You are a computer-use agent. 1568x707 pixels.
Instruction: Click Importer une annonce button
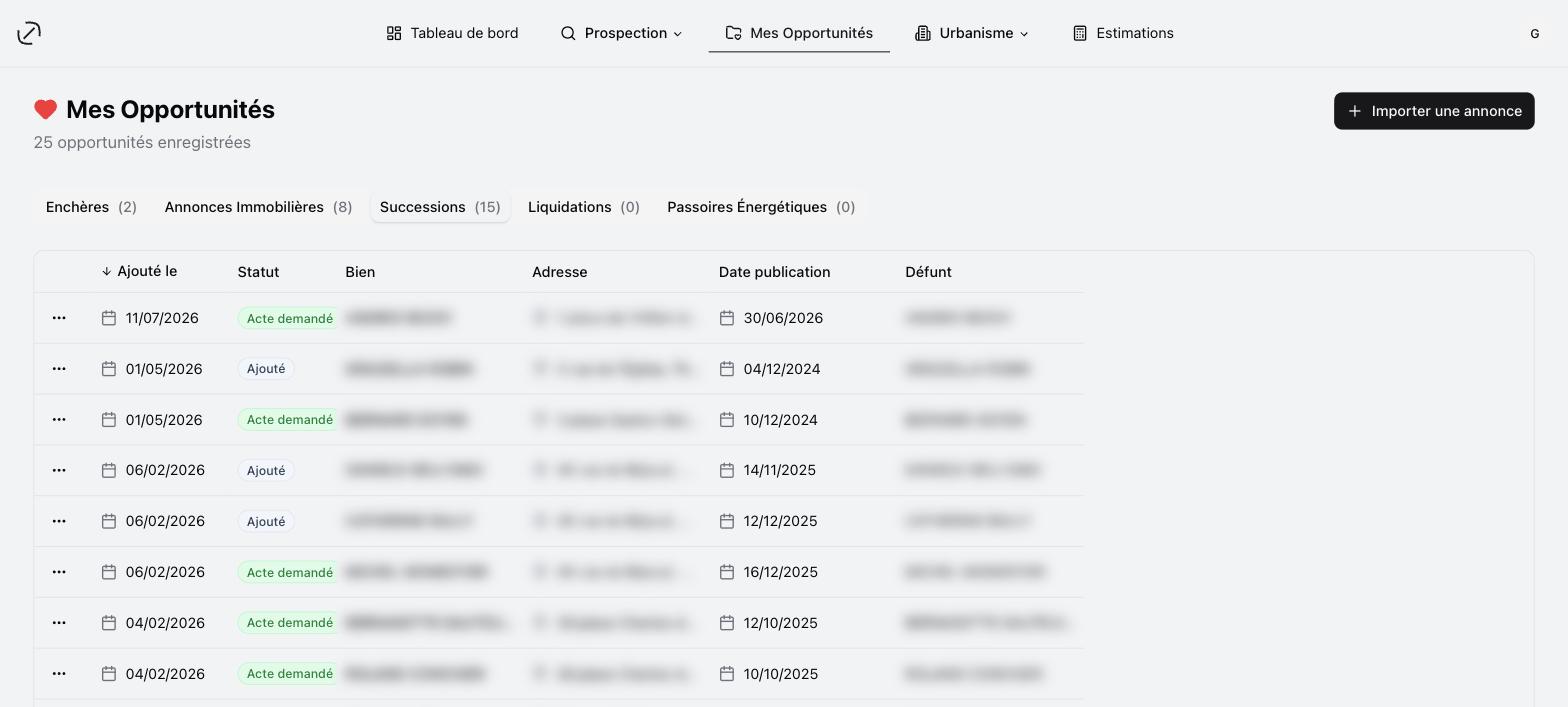(1434, 111)
